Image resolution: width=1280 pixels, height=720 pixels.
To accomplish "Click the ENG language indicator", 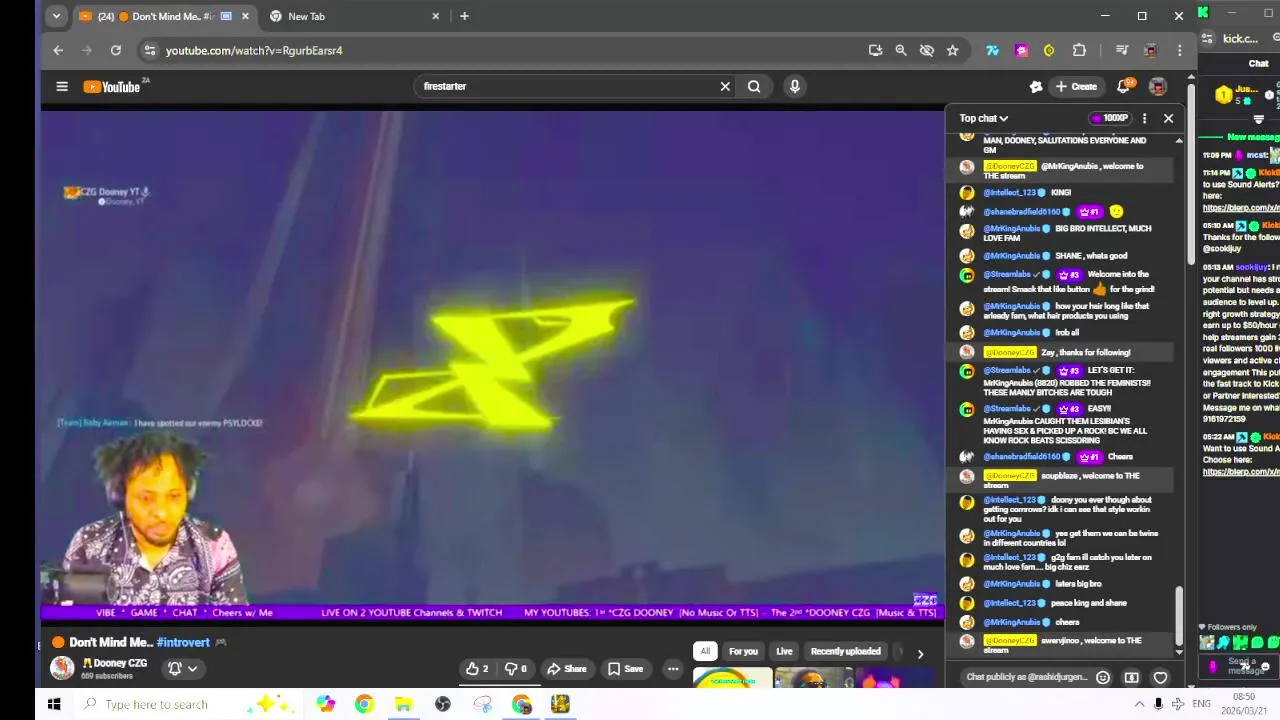I will click(x=1201, y=704).
